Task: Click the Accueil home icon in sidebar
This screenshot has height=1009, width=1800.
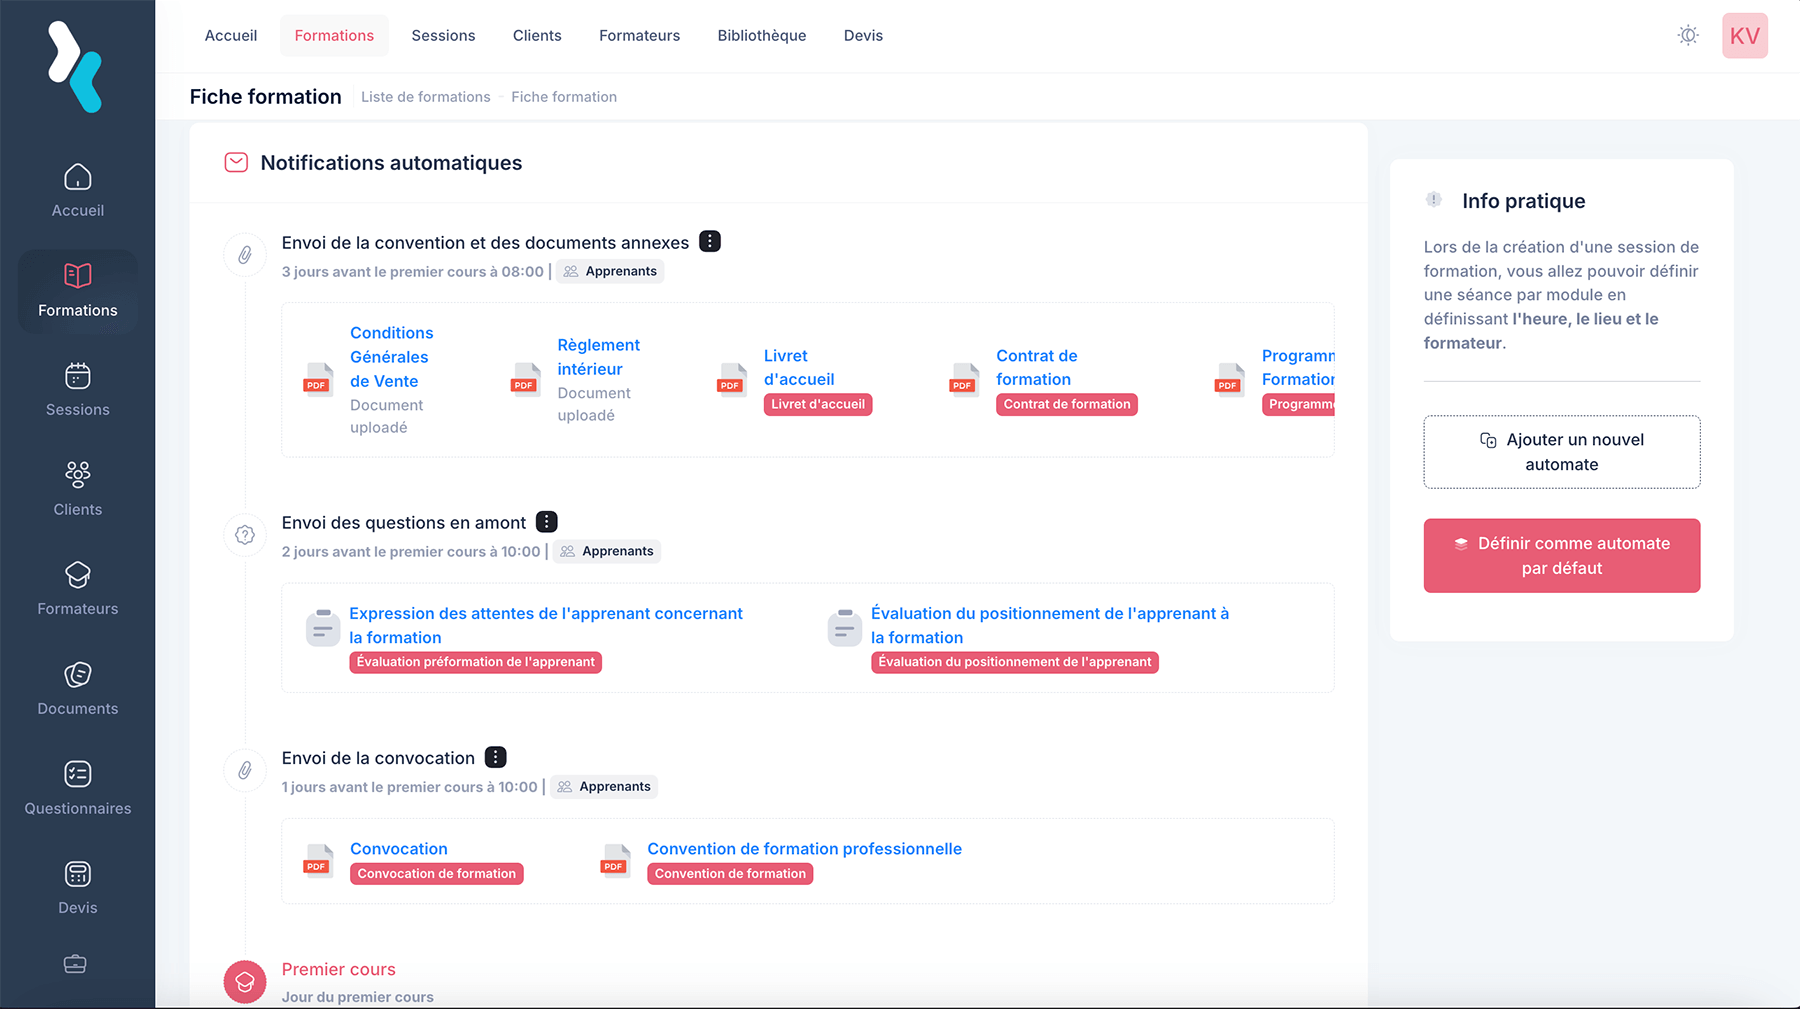Action: [x=77, y=178]
